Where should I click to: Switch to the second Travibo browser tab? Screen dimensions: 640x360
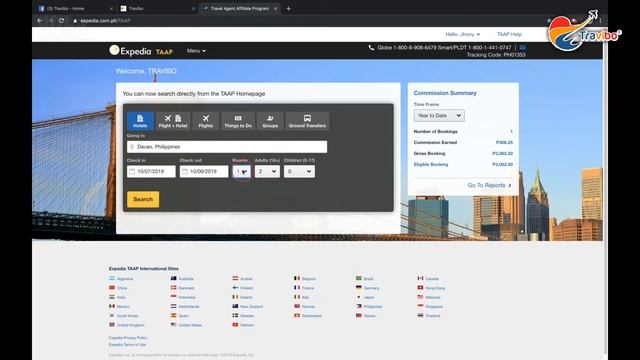click(x=157, y=8)
